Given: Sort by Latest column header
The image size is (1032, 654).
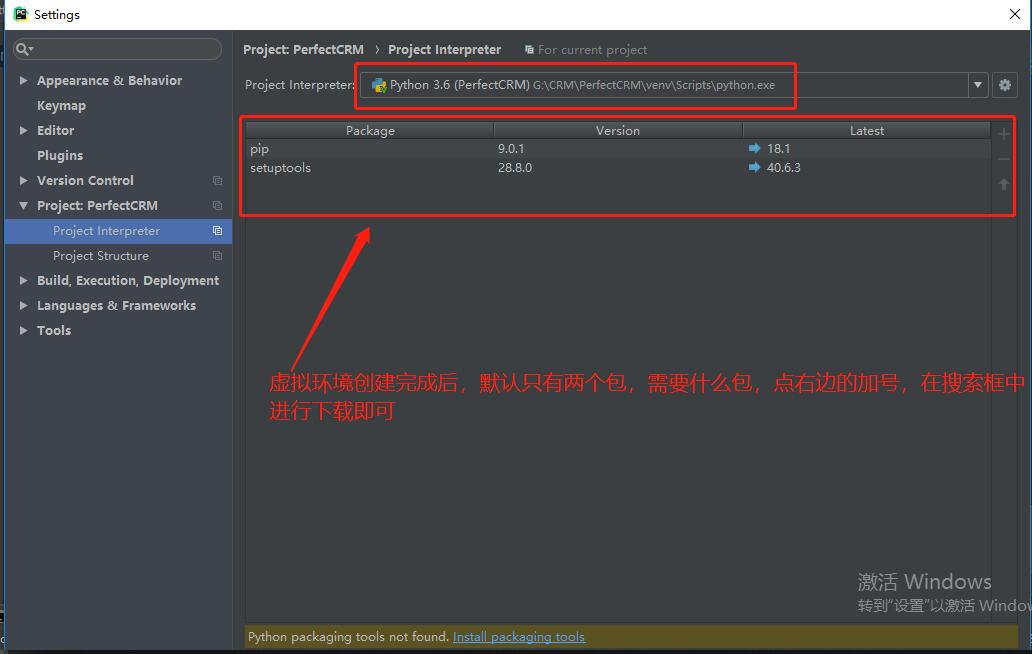Looking at the screenshot, I should [866, 130].
